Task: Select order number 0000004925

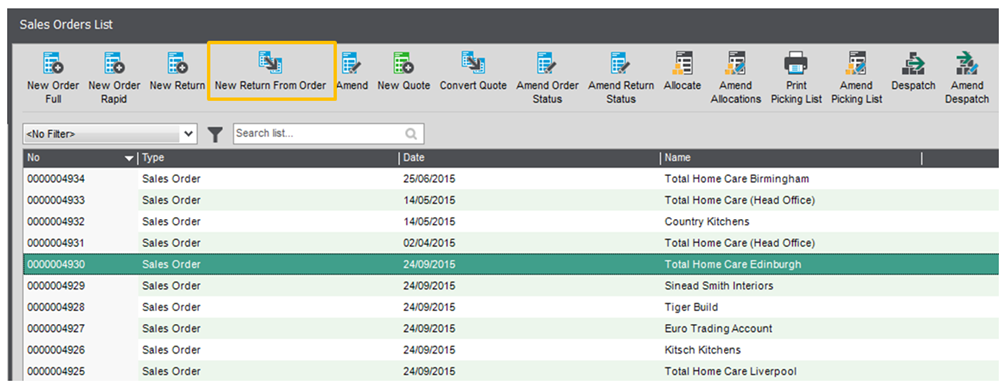Action: (x=56, y=371)
